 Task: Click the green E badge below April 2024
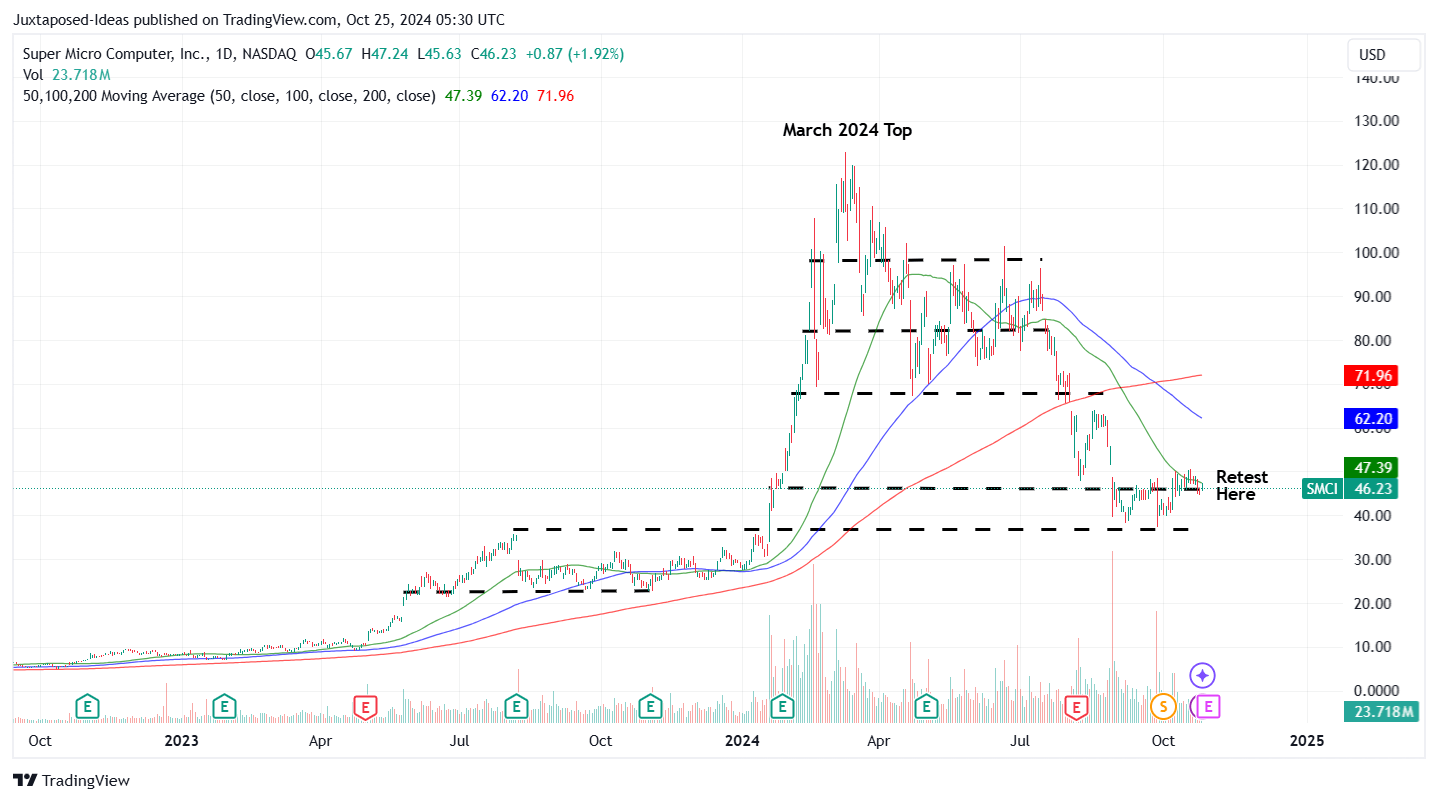926,707
